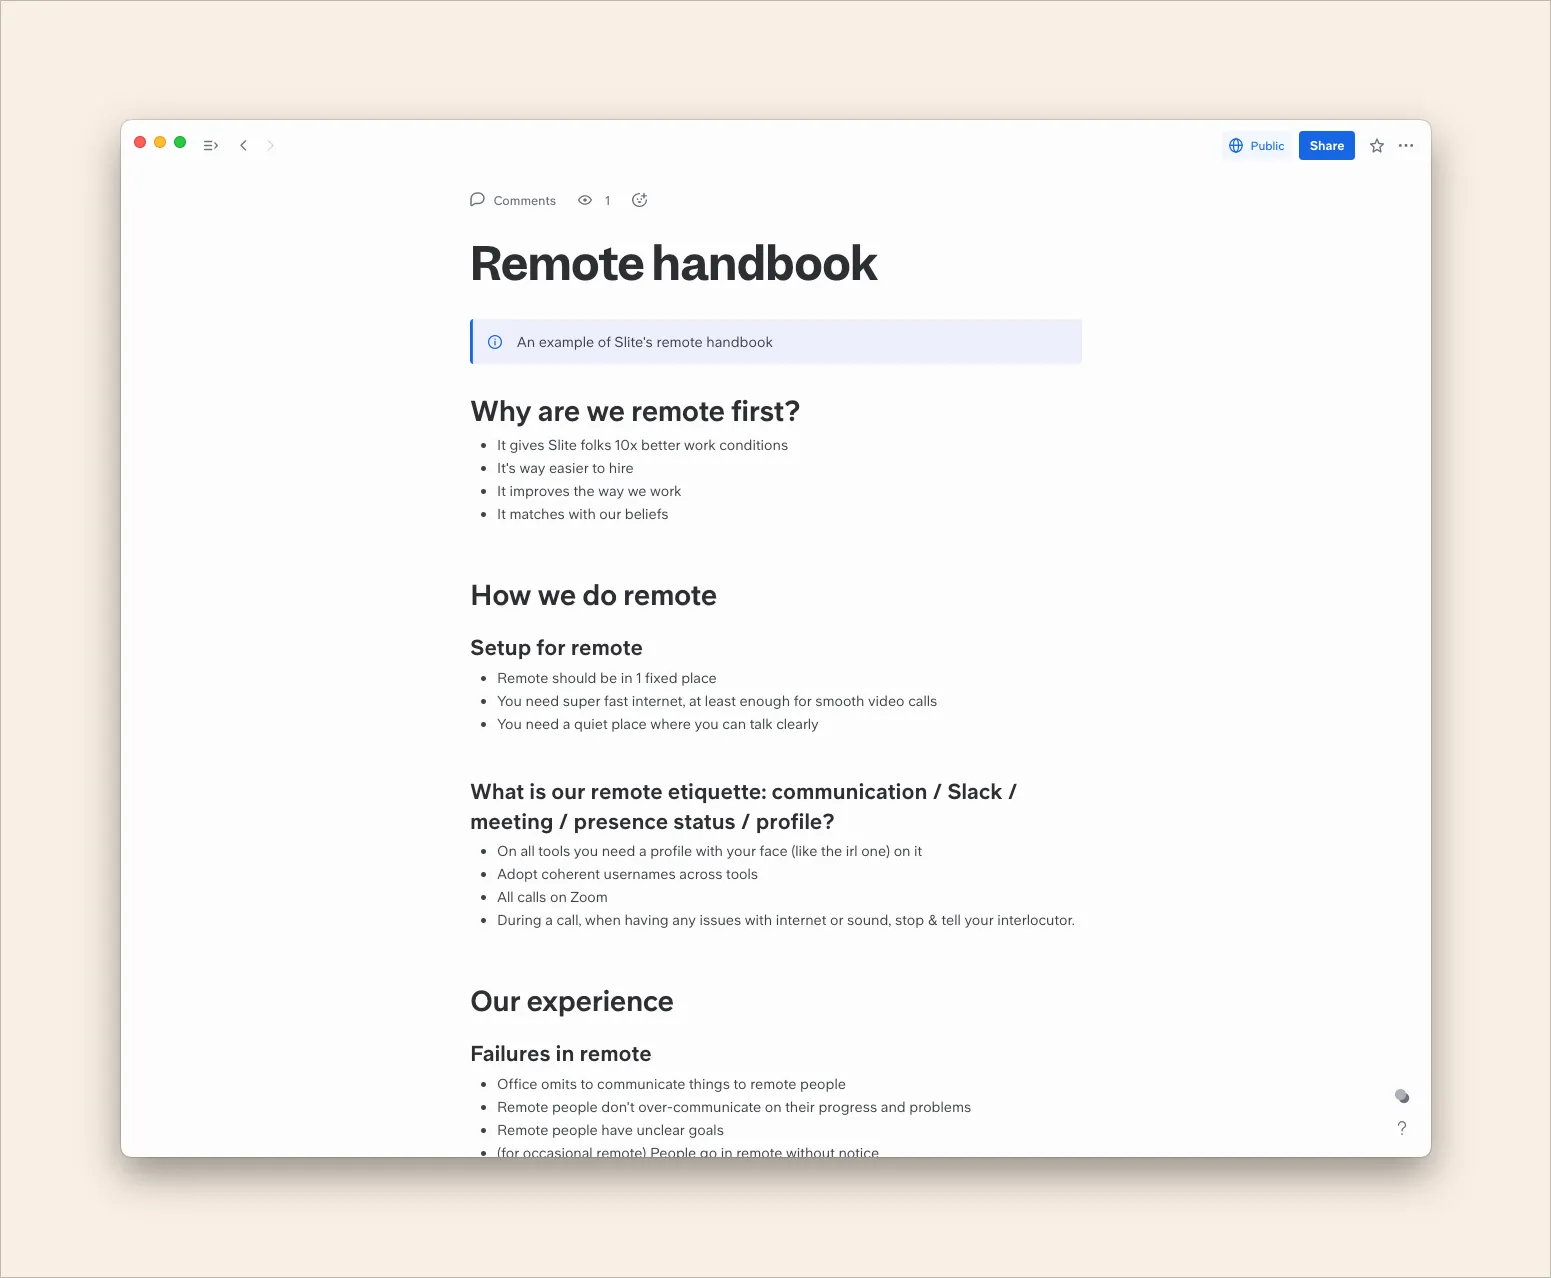
Task: Click 'It gives Slite folks 10x better work conditions'
Action: (642, 445)
